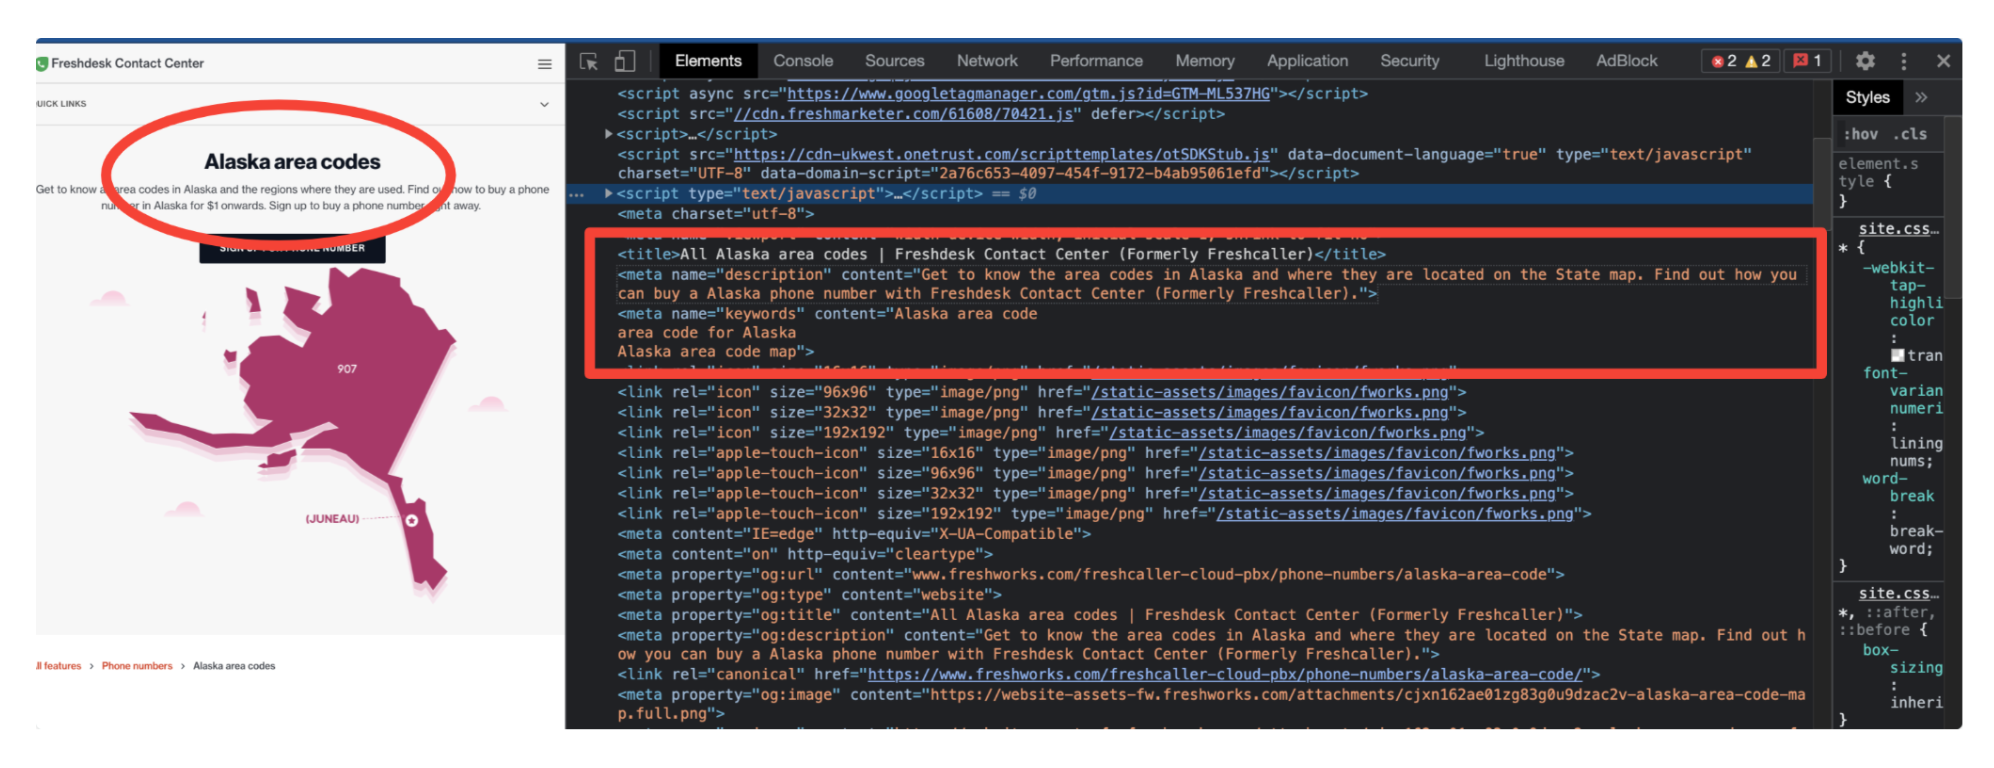The height and width of the screenshot is (768, 1994).
Task: Toggle the :hov element state panel
Action: pyautogui.click(x=1861, y=134)
